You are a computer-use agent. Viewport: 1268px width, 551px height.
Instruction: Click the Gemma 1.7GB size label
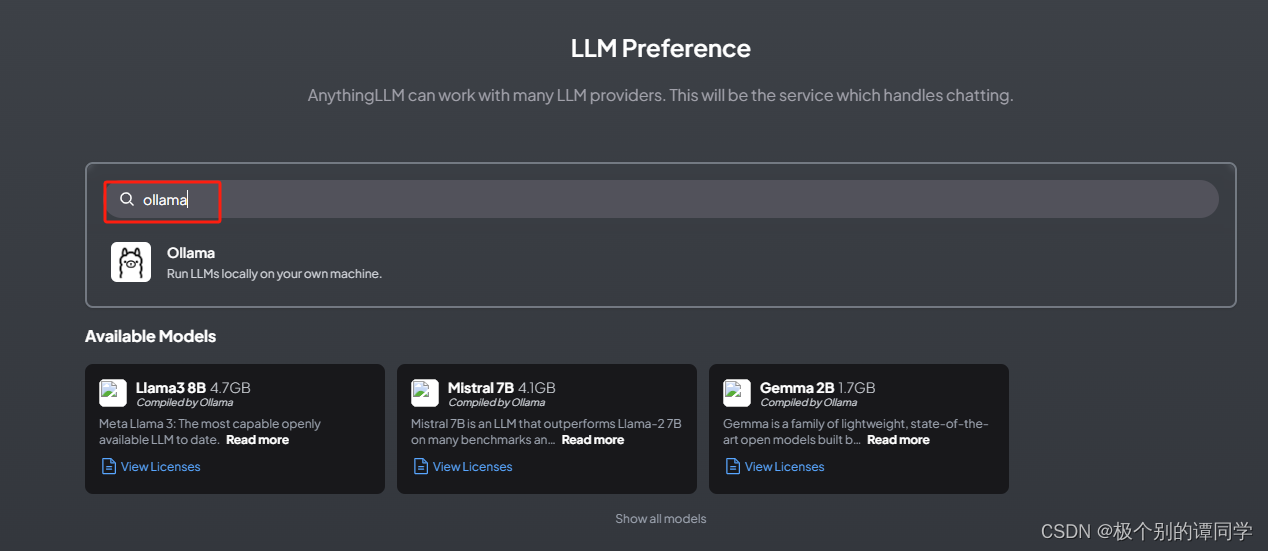(857, 388)
